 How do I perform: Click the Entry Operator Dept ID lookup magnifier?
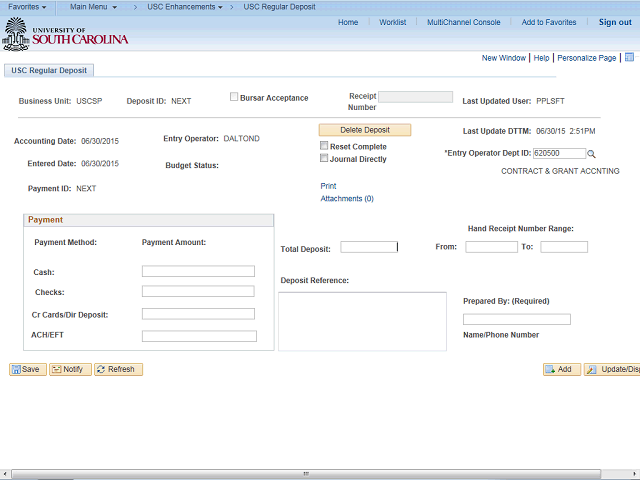(591, 154)
